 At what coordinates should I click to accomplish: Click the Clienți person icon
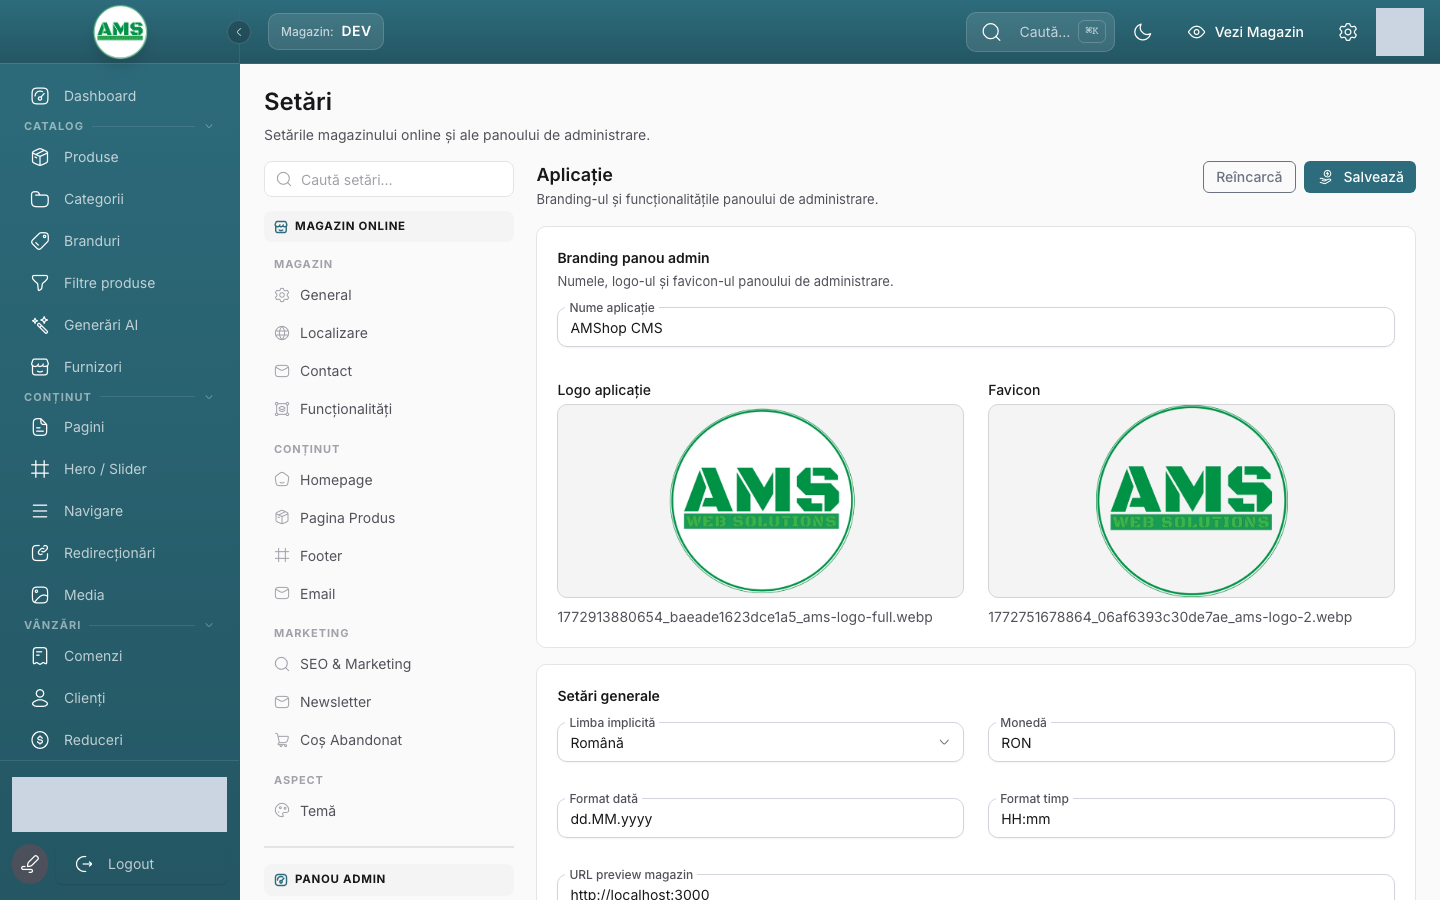tap(40, 698)
